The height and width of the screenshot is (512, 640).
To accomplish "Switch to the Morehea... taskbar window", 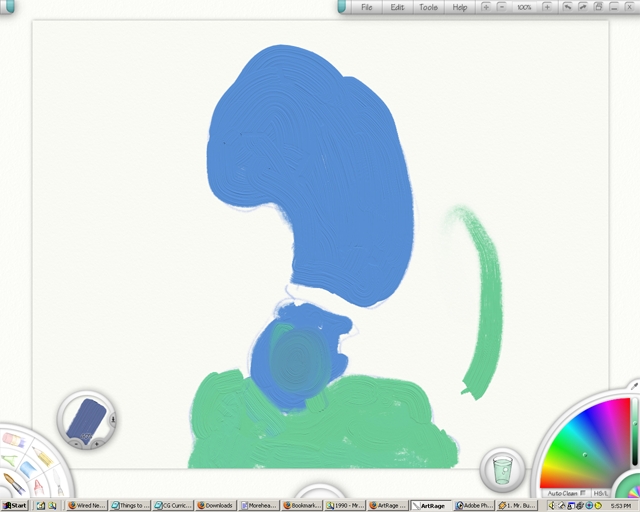I will [x=259, y=505].
